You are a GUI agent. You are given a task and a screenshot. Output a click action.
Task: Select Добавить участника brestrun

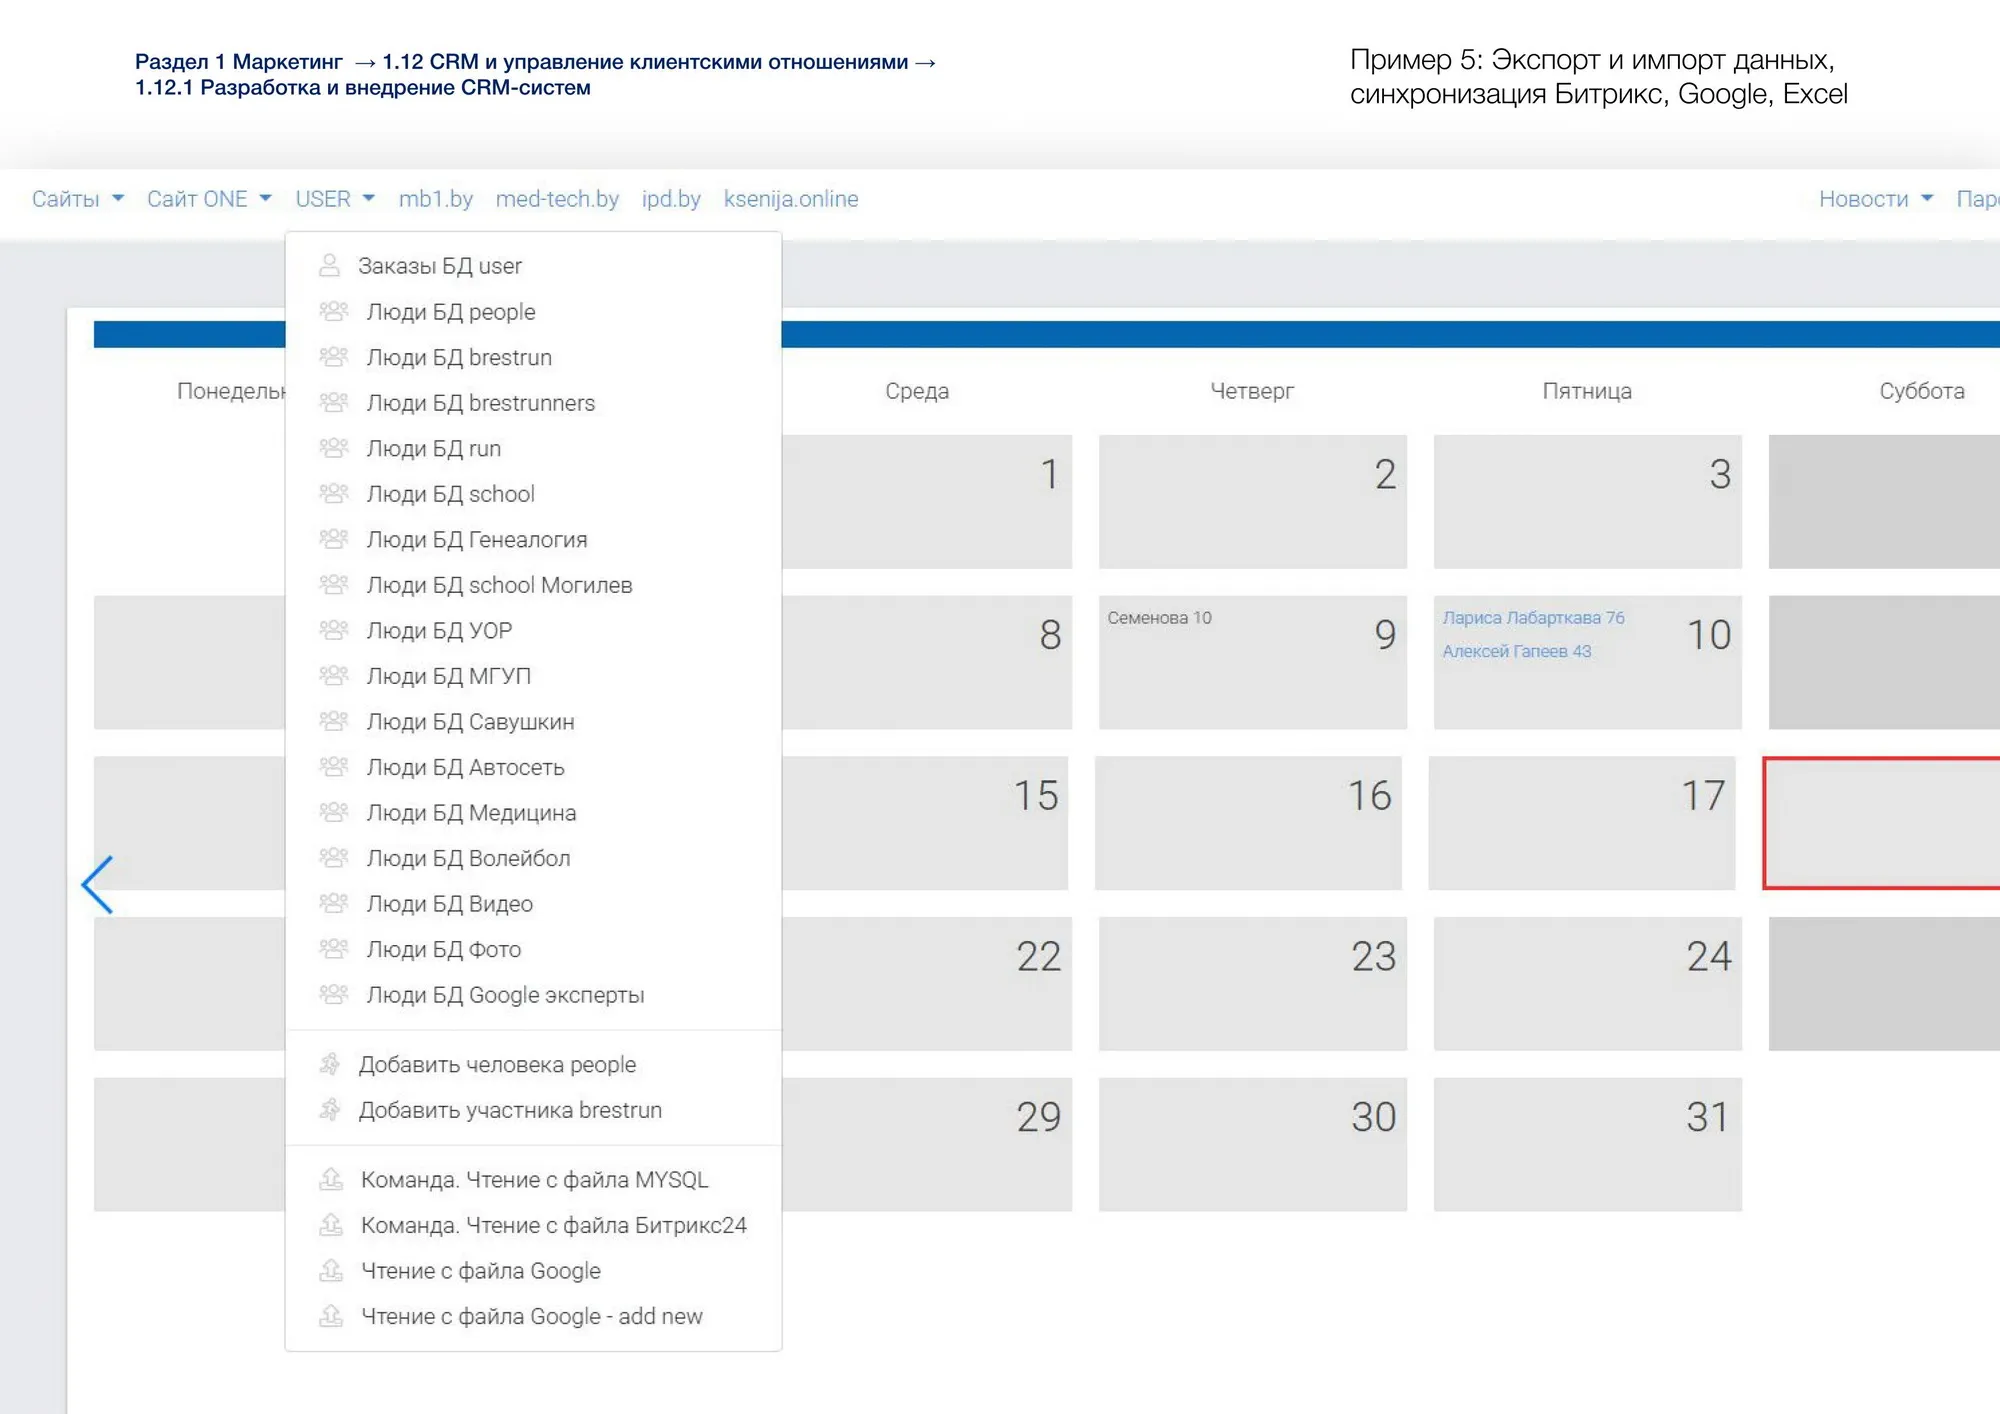[x=533, y=1110]
